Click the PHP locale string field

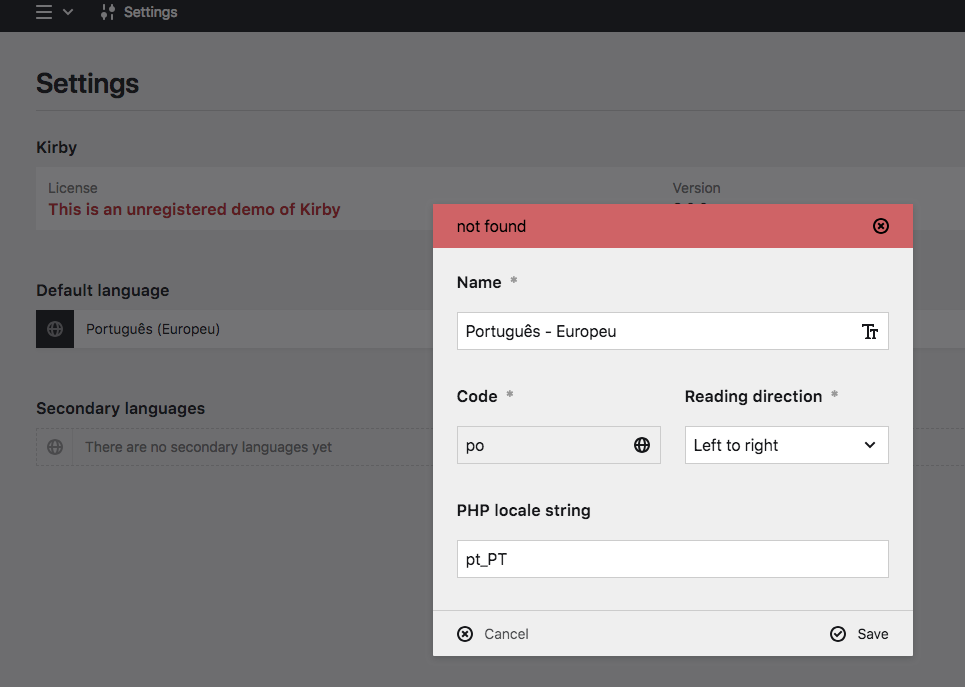click(672, 559)
